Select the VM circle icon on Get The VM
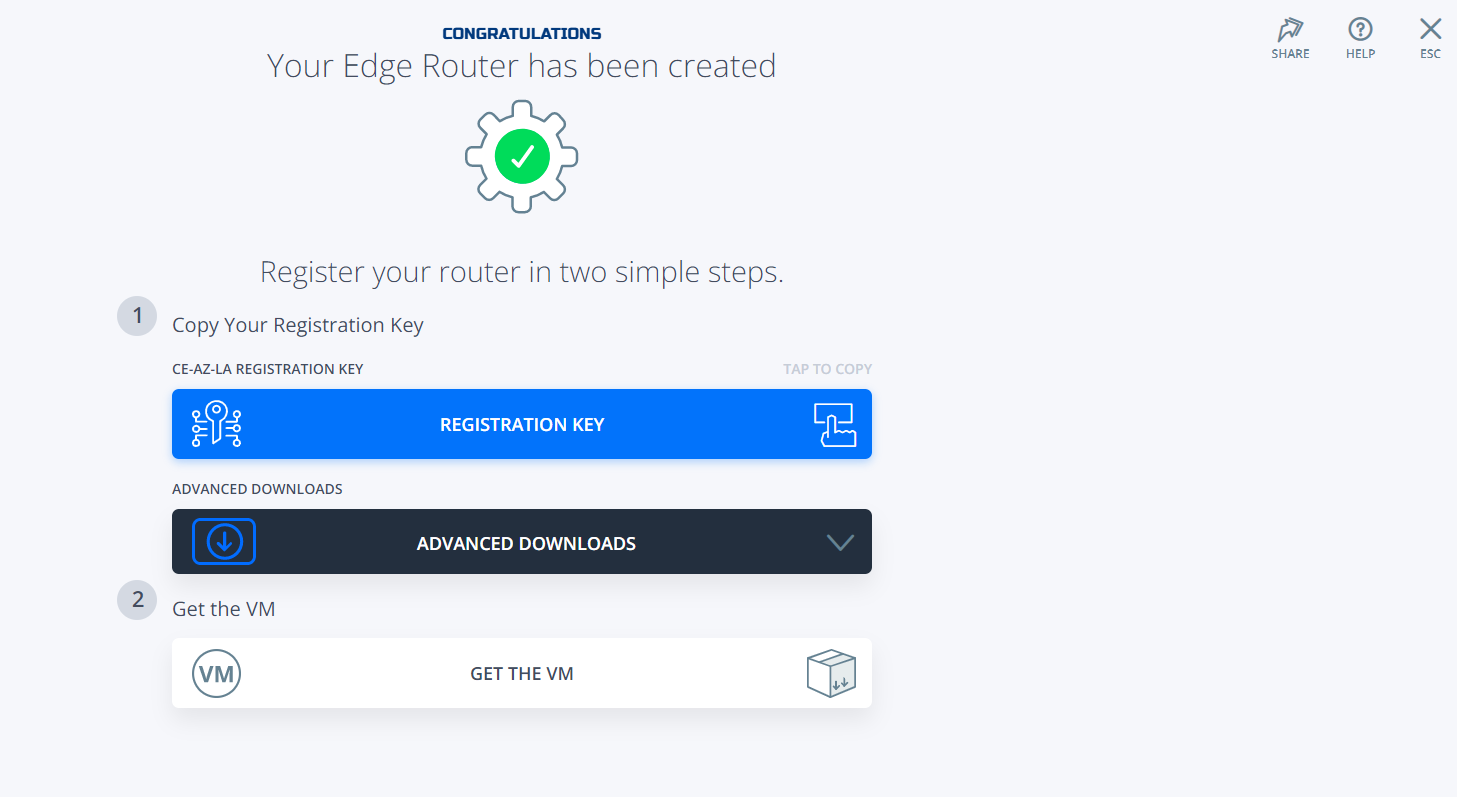The width and height of the screenshot is (1457, 797). 216,673
